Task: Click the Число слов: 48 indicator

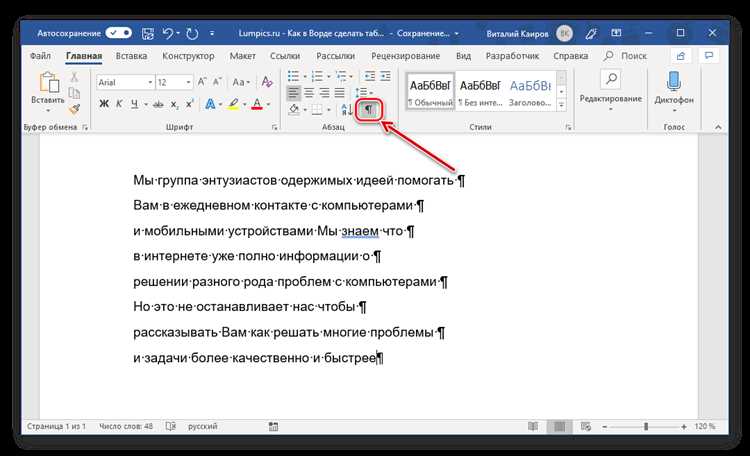Action: click(126, 426)
